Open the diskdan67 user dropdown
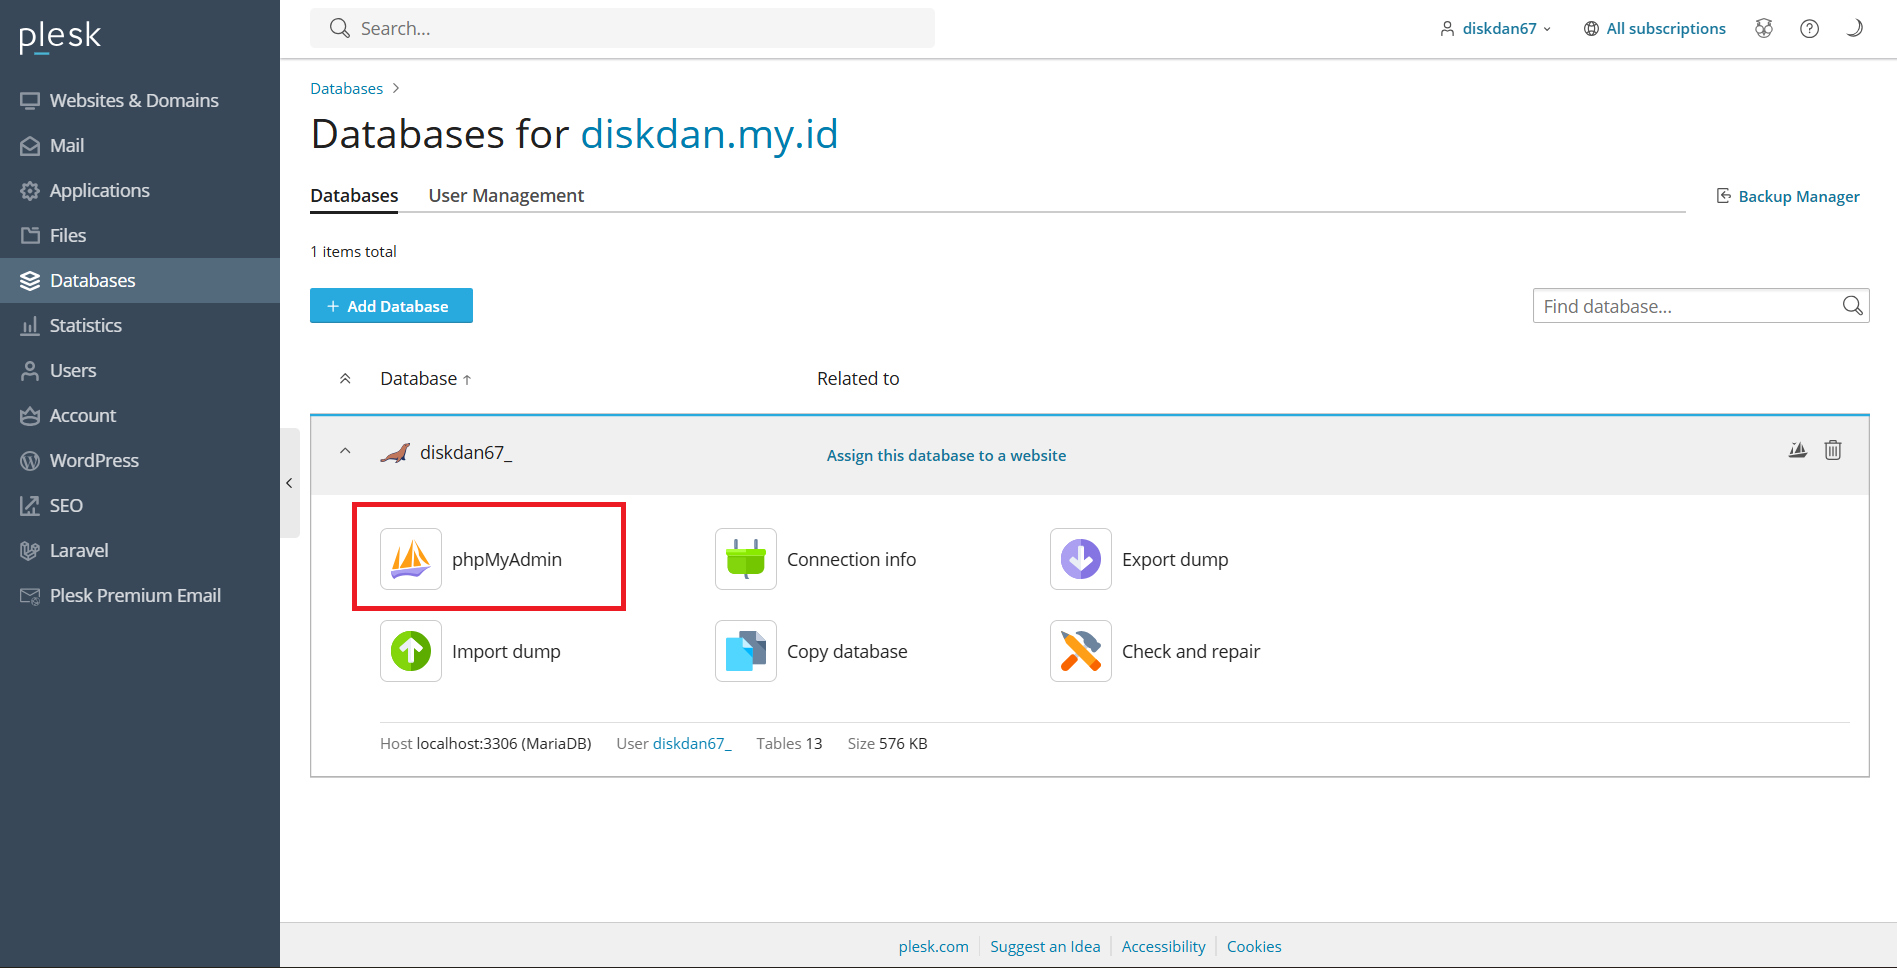This screenshot has width=1897, height=968. [1497, 29]
